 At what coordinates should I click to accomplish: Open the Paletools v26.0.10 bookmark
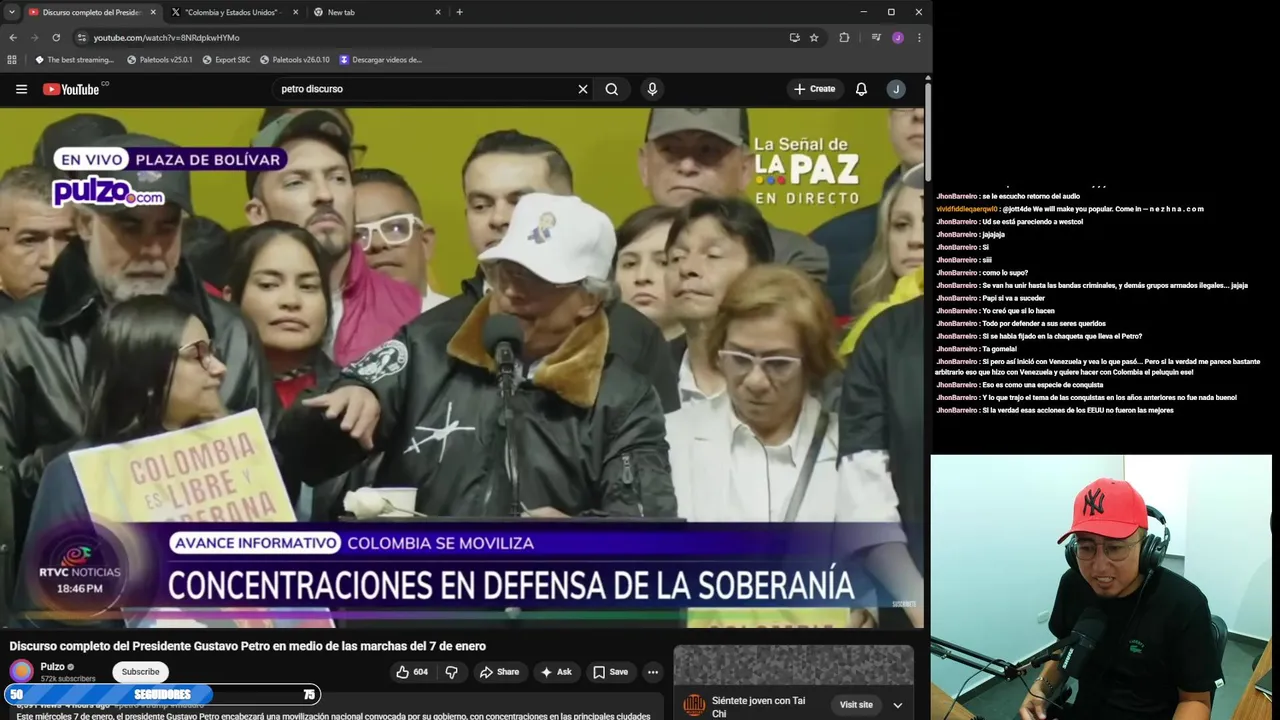click(295, 60)
